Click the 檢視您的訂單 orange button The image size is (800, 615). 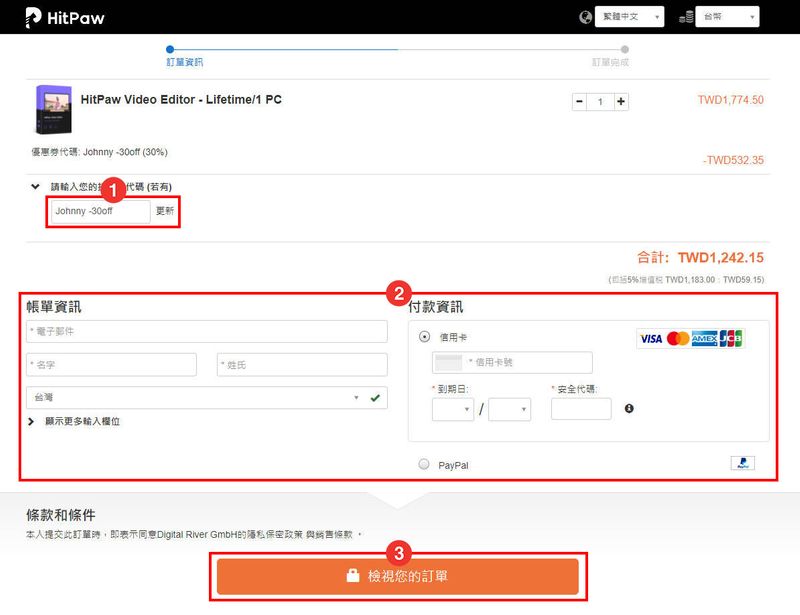point(398,577)
